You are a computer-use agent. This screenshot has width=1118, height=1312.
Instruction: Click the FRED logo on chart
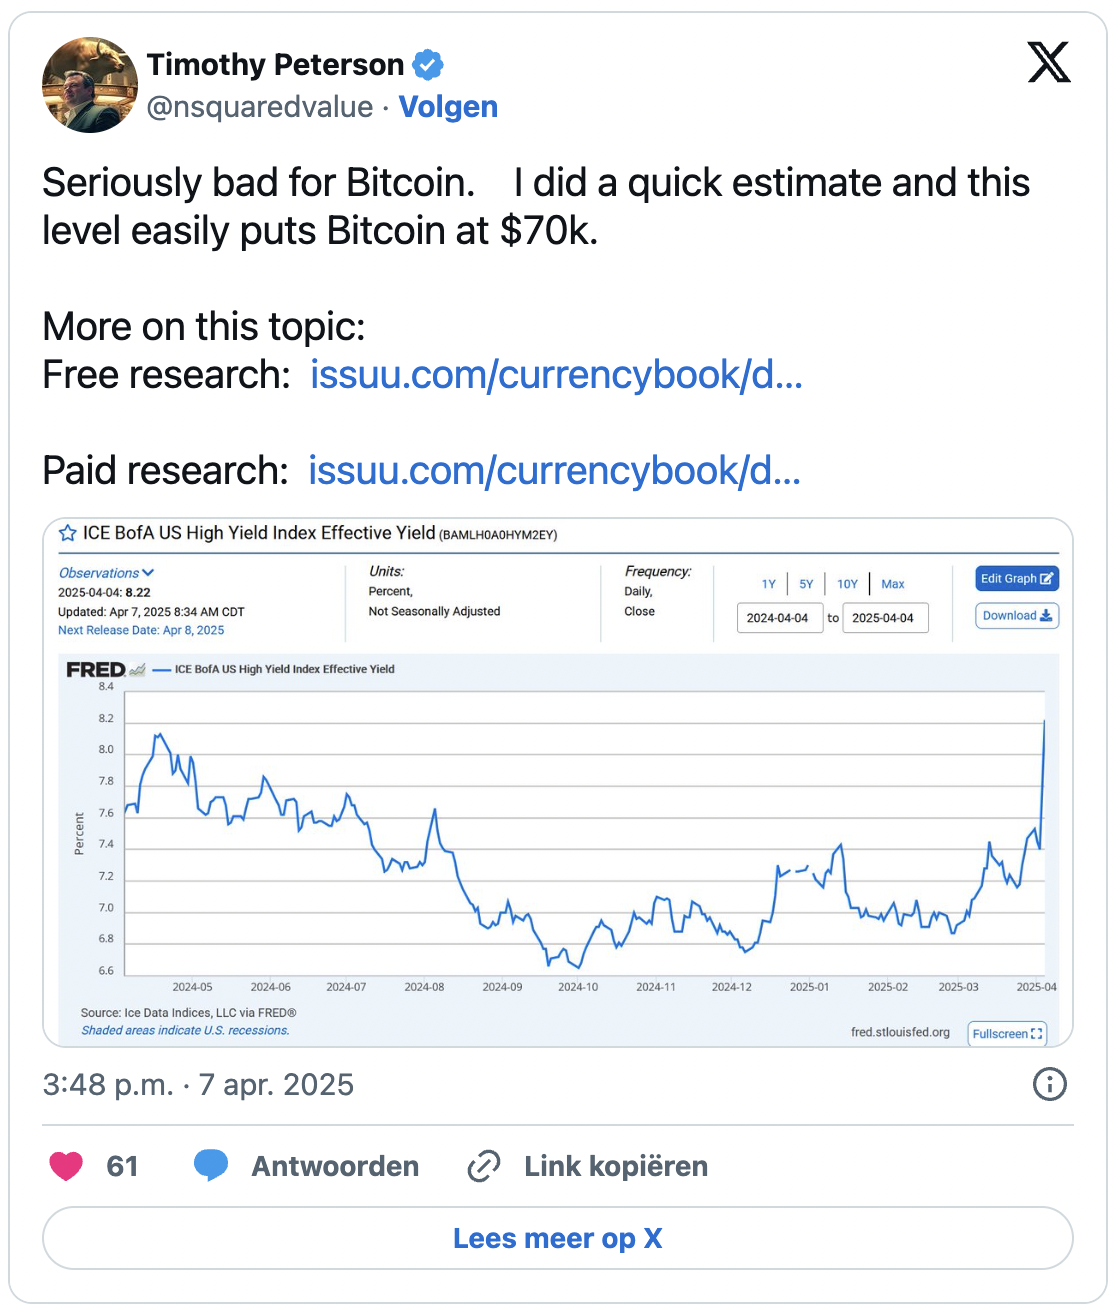pos(96,670)
